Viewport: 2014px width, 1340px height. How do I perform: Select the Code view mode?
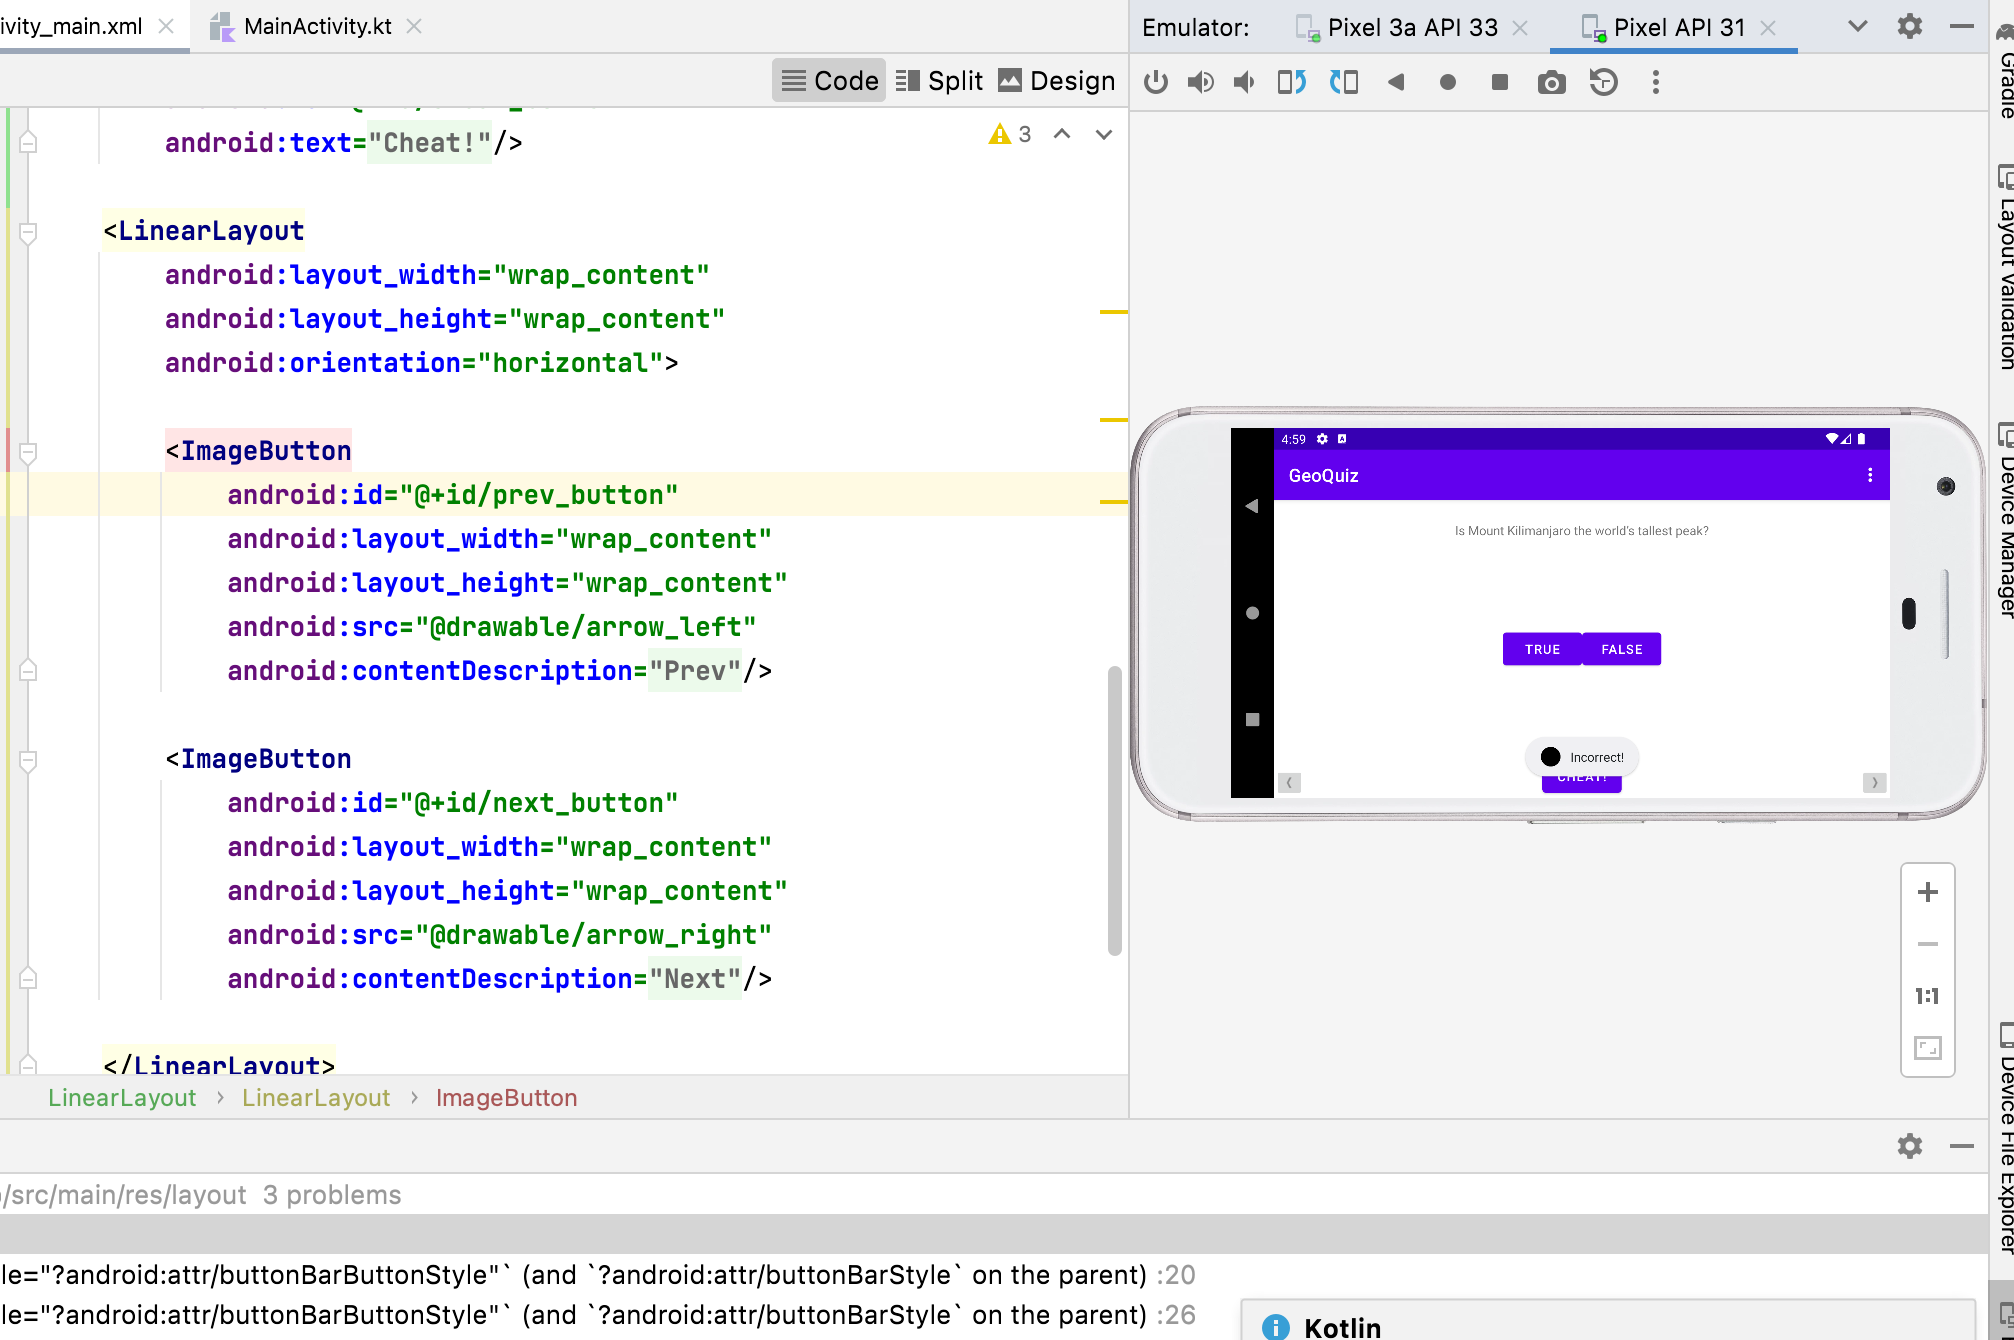[829, 81]
